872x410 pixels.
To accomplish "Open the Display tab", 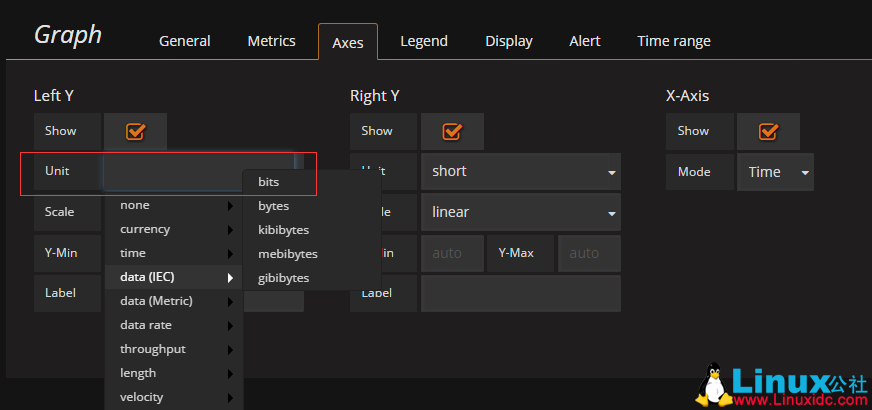I will pyautogui.click(x=509, y=41).
